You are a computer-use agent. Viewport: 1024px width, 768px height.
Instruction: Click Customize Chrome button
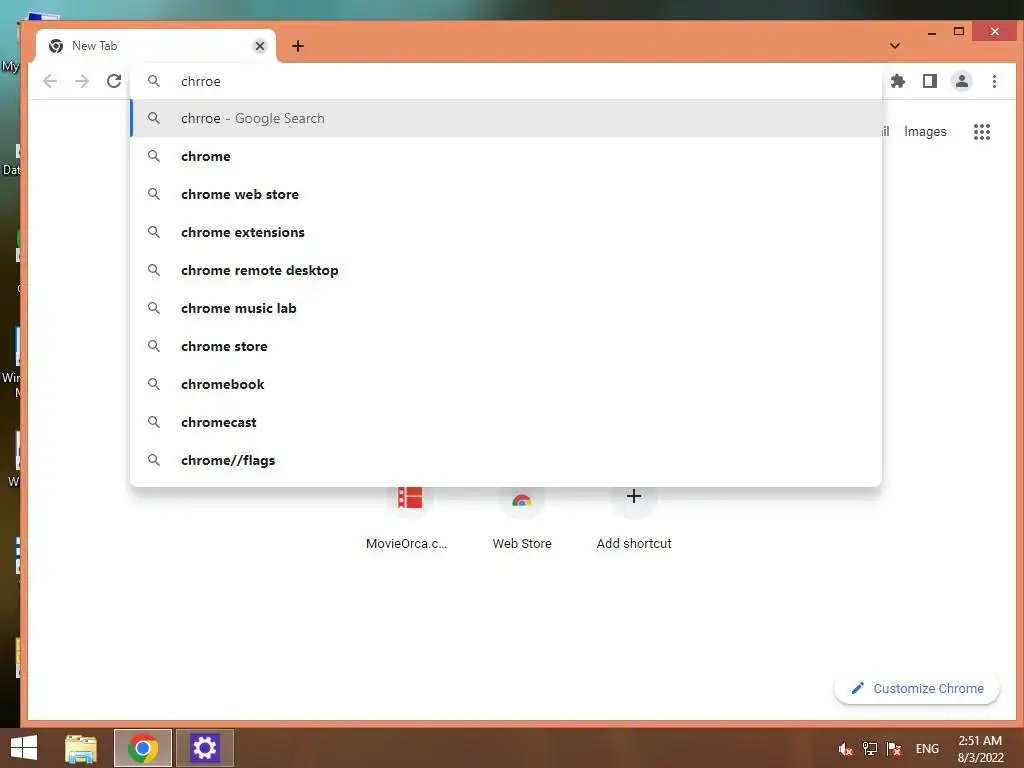click(917, 688)
